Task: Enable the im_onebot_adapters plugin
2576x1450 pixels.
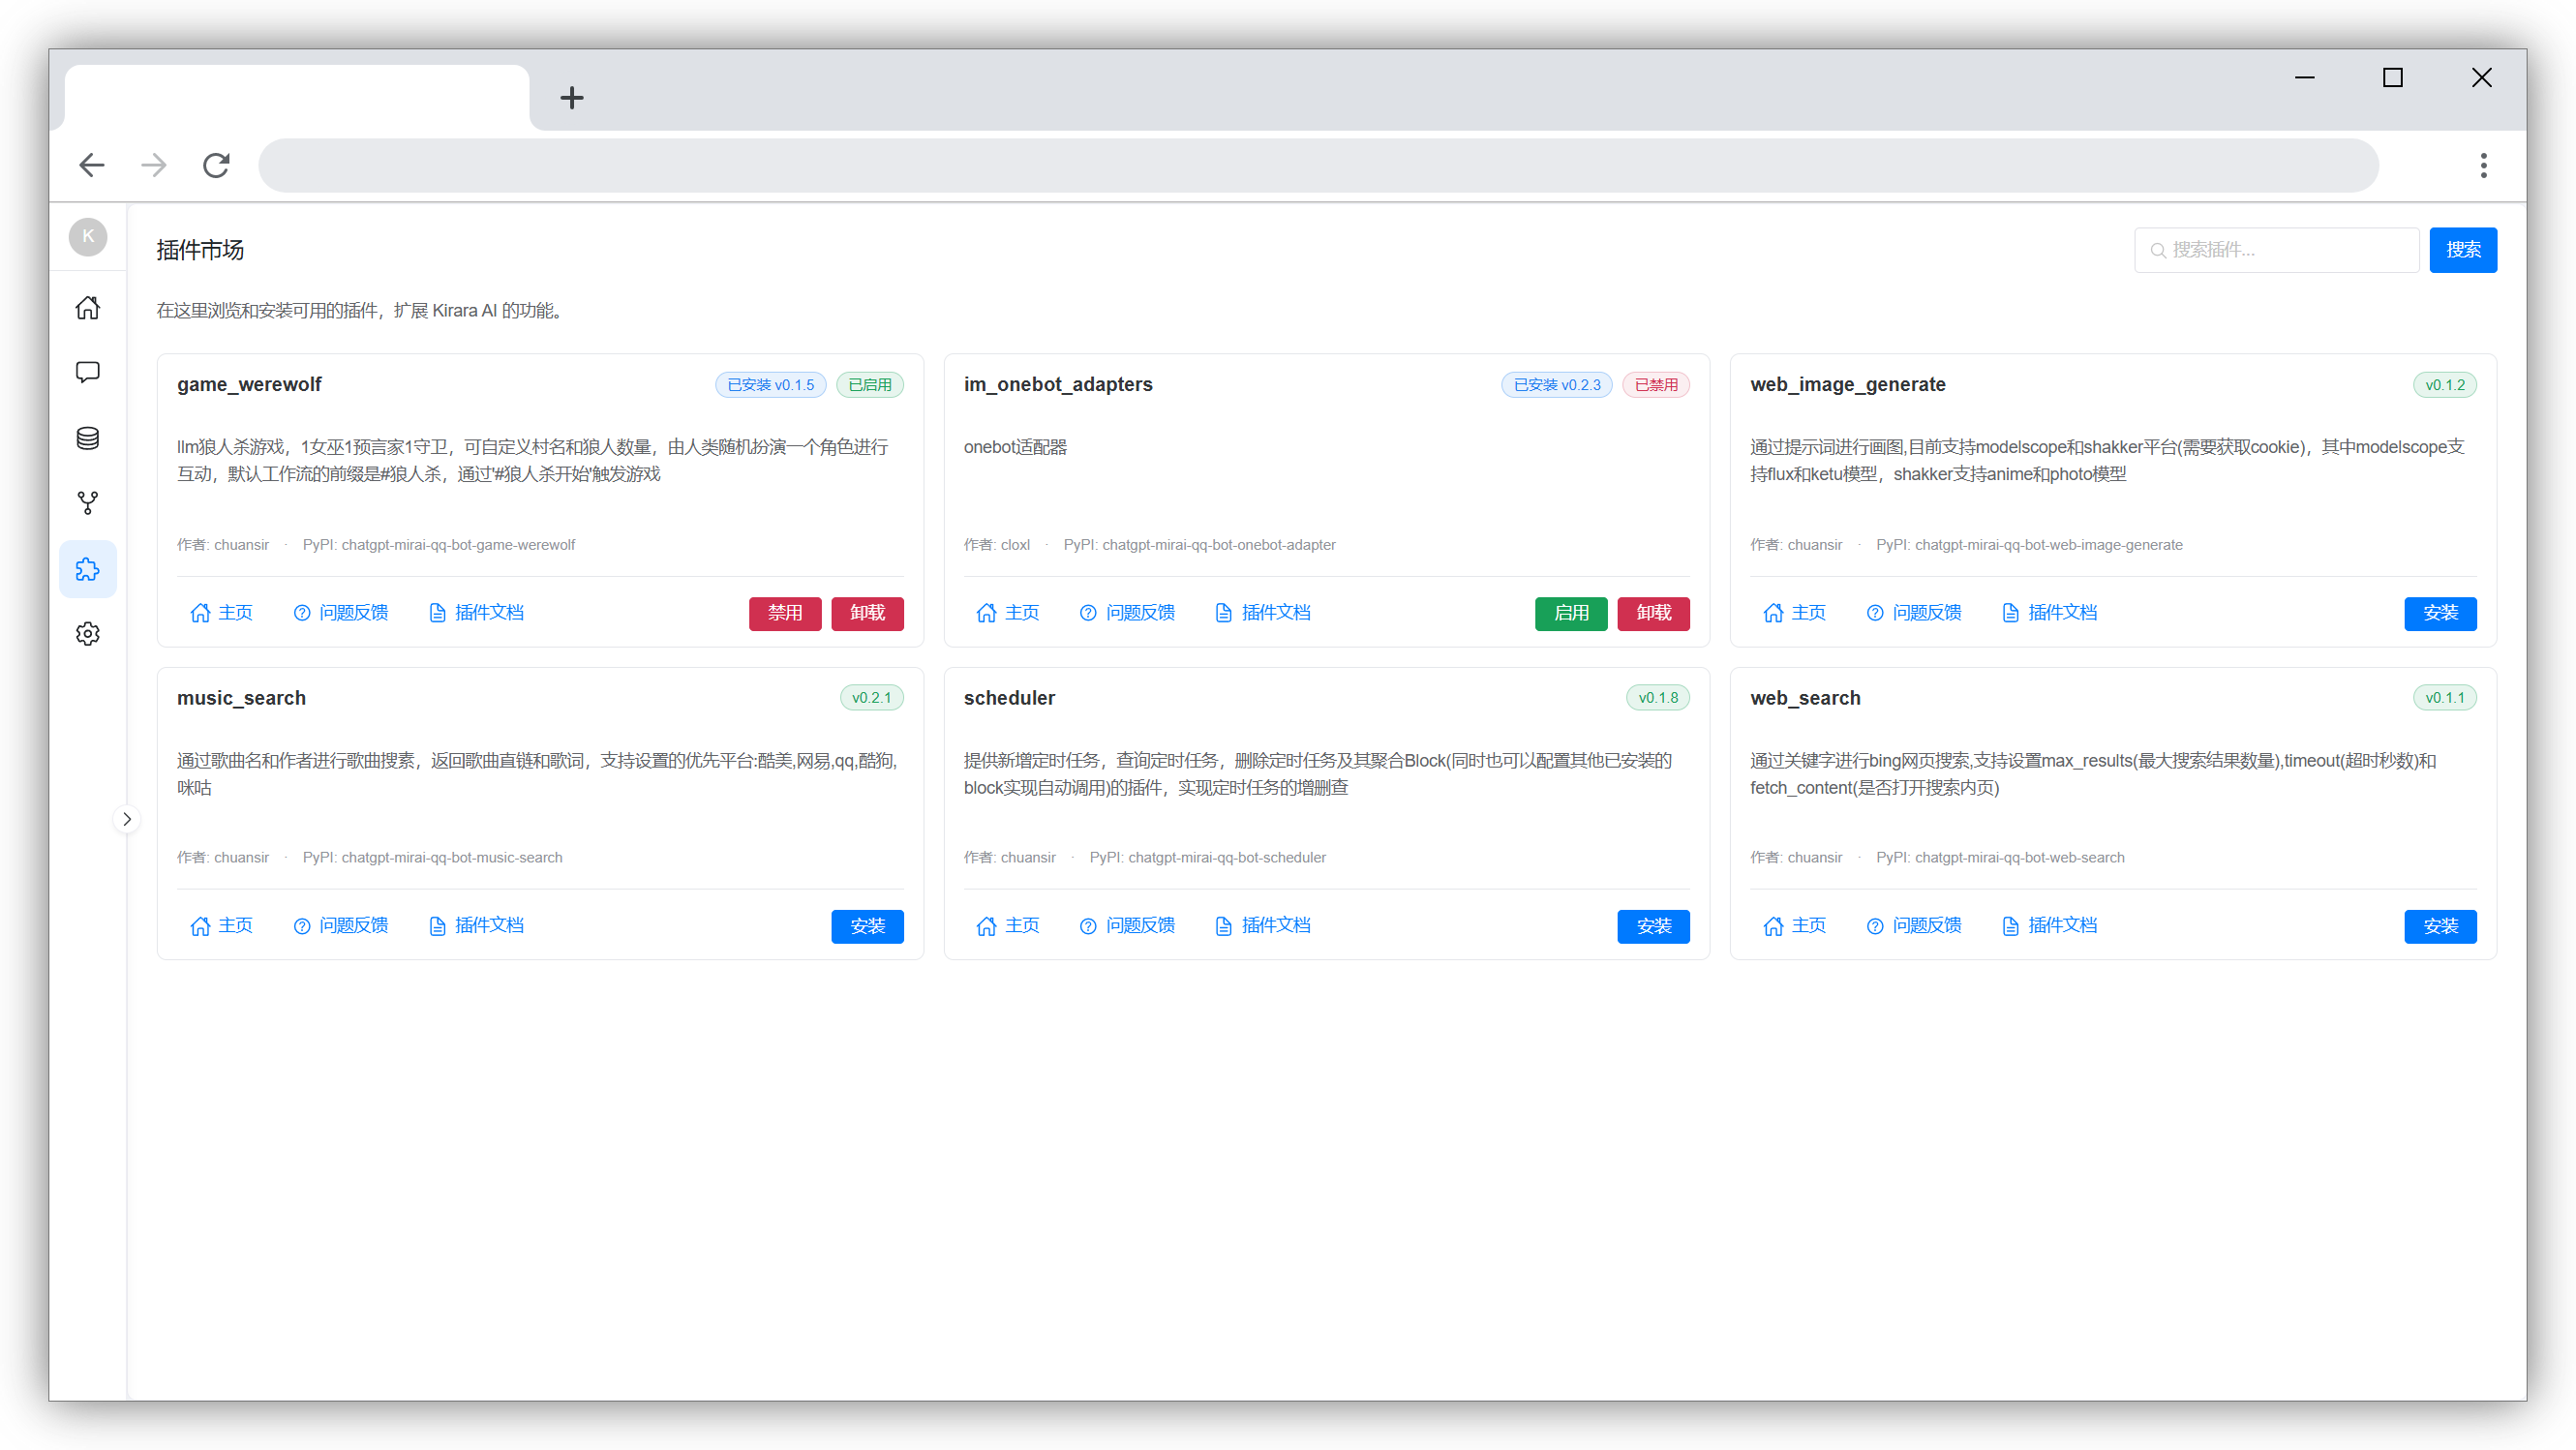Action: [1570, 613]
